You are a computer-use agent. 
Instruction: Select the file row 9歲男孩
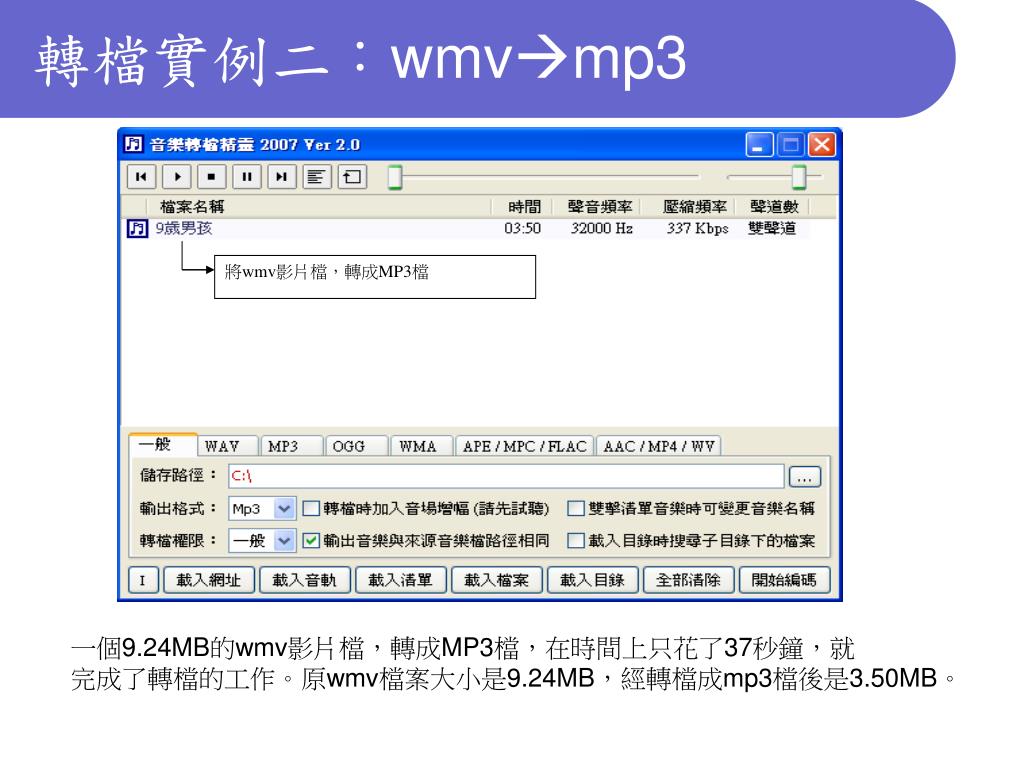click(x=467, y=229)
